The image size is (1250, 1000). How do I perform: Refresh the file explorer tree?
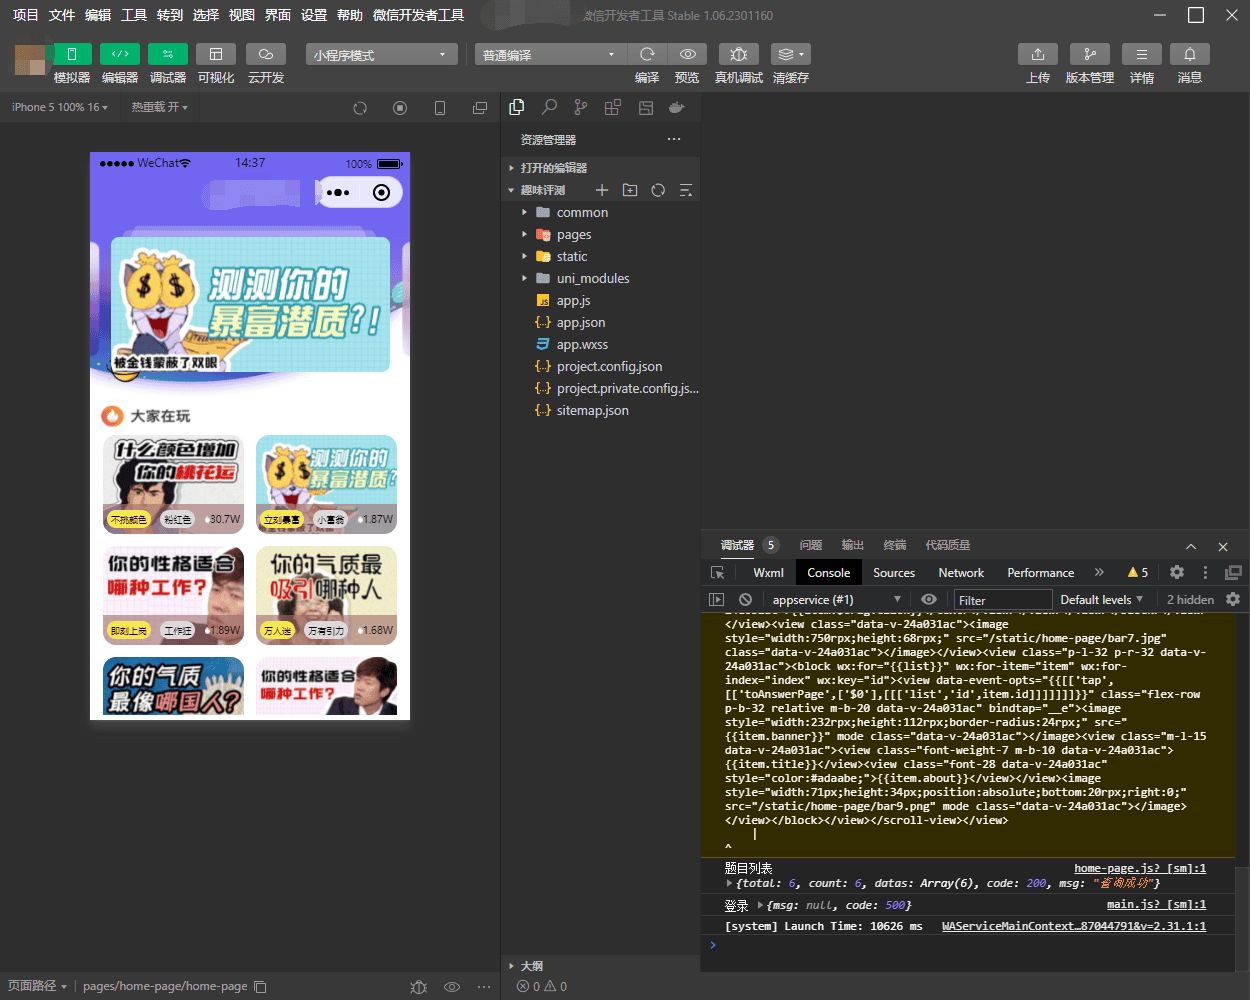coord(658,190)
